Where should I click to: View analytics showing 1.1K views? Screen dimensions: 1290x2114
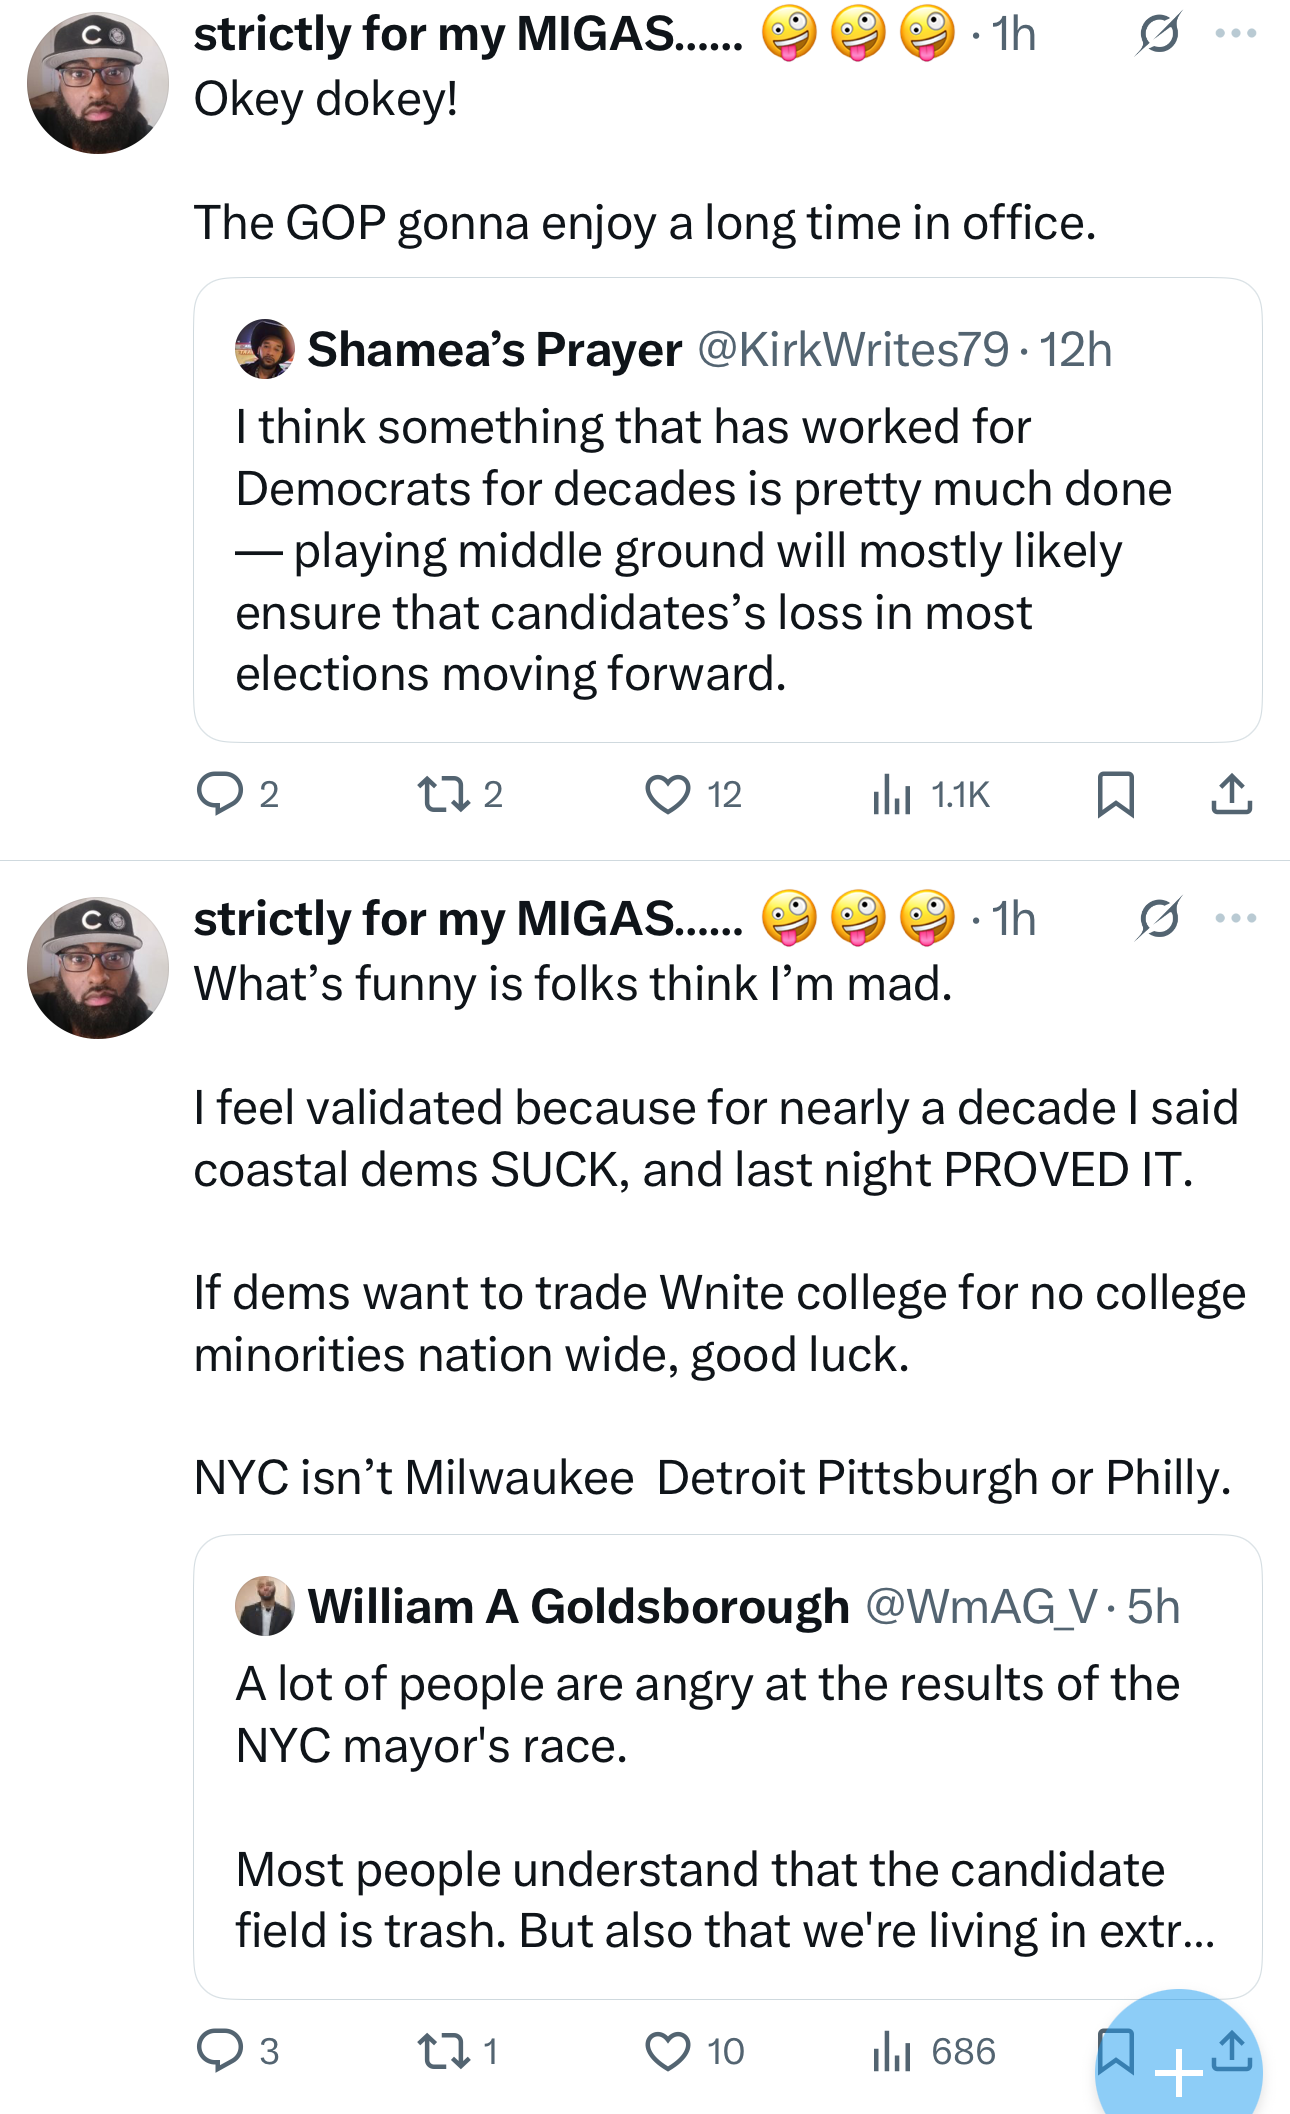coord(892,795)
